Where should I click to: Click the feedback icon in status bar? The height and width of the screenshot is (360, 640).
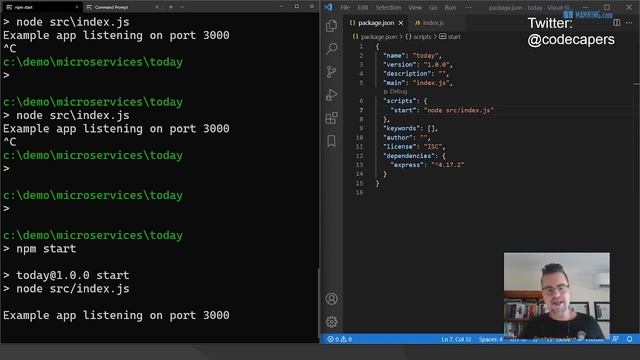point(615,339)
